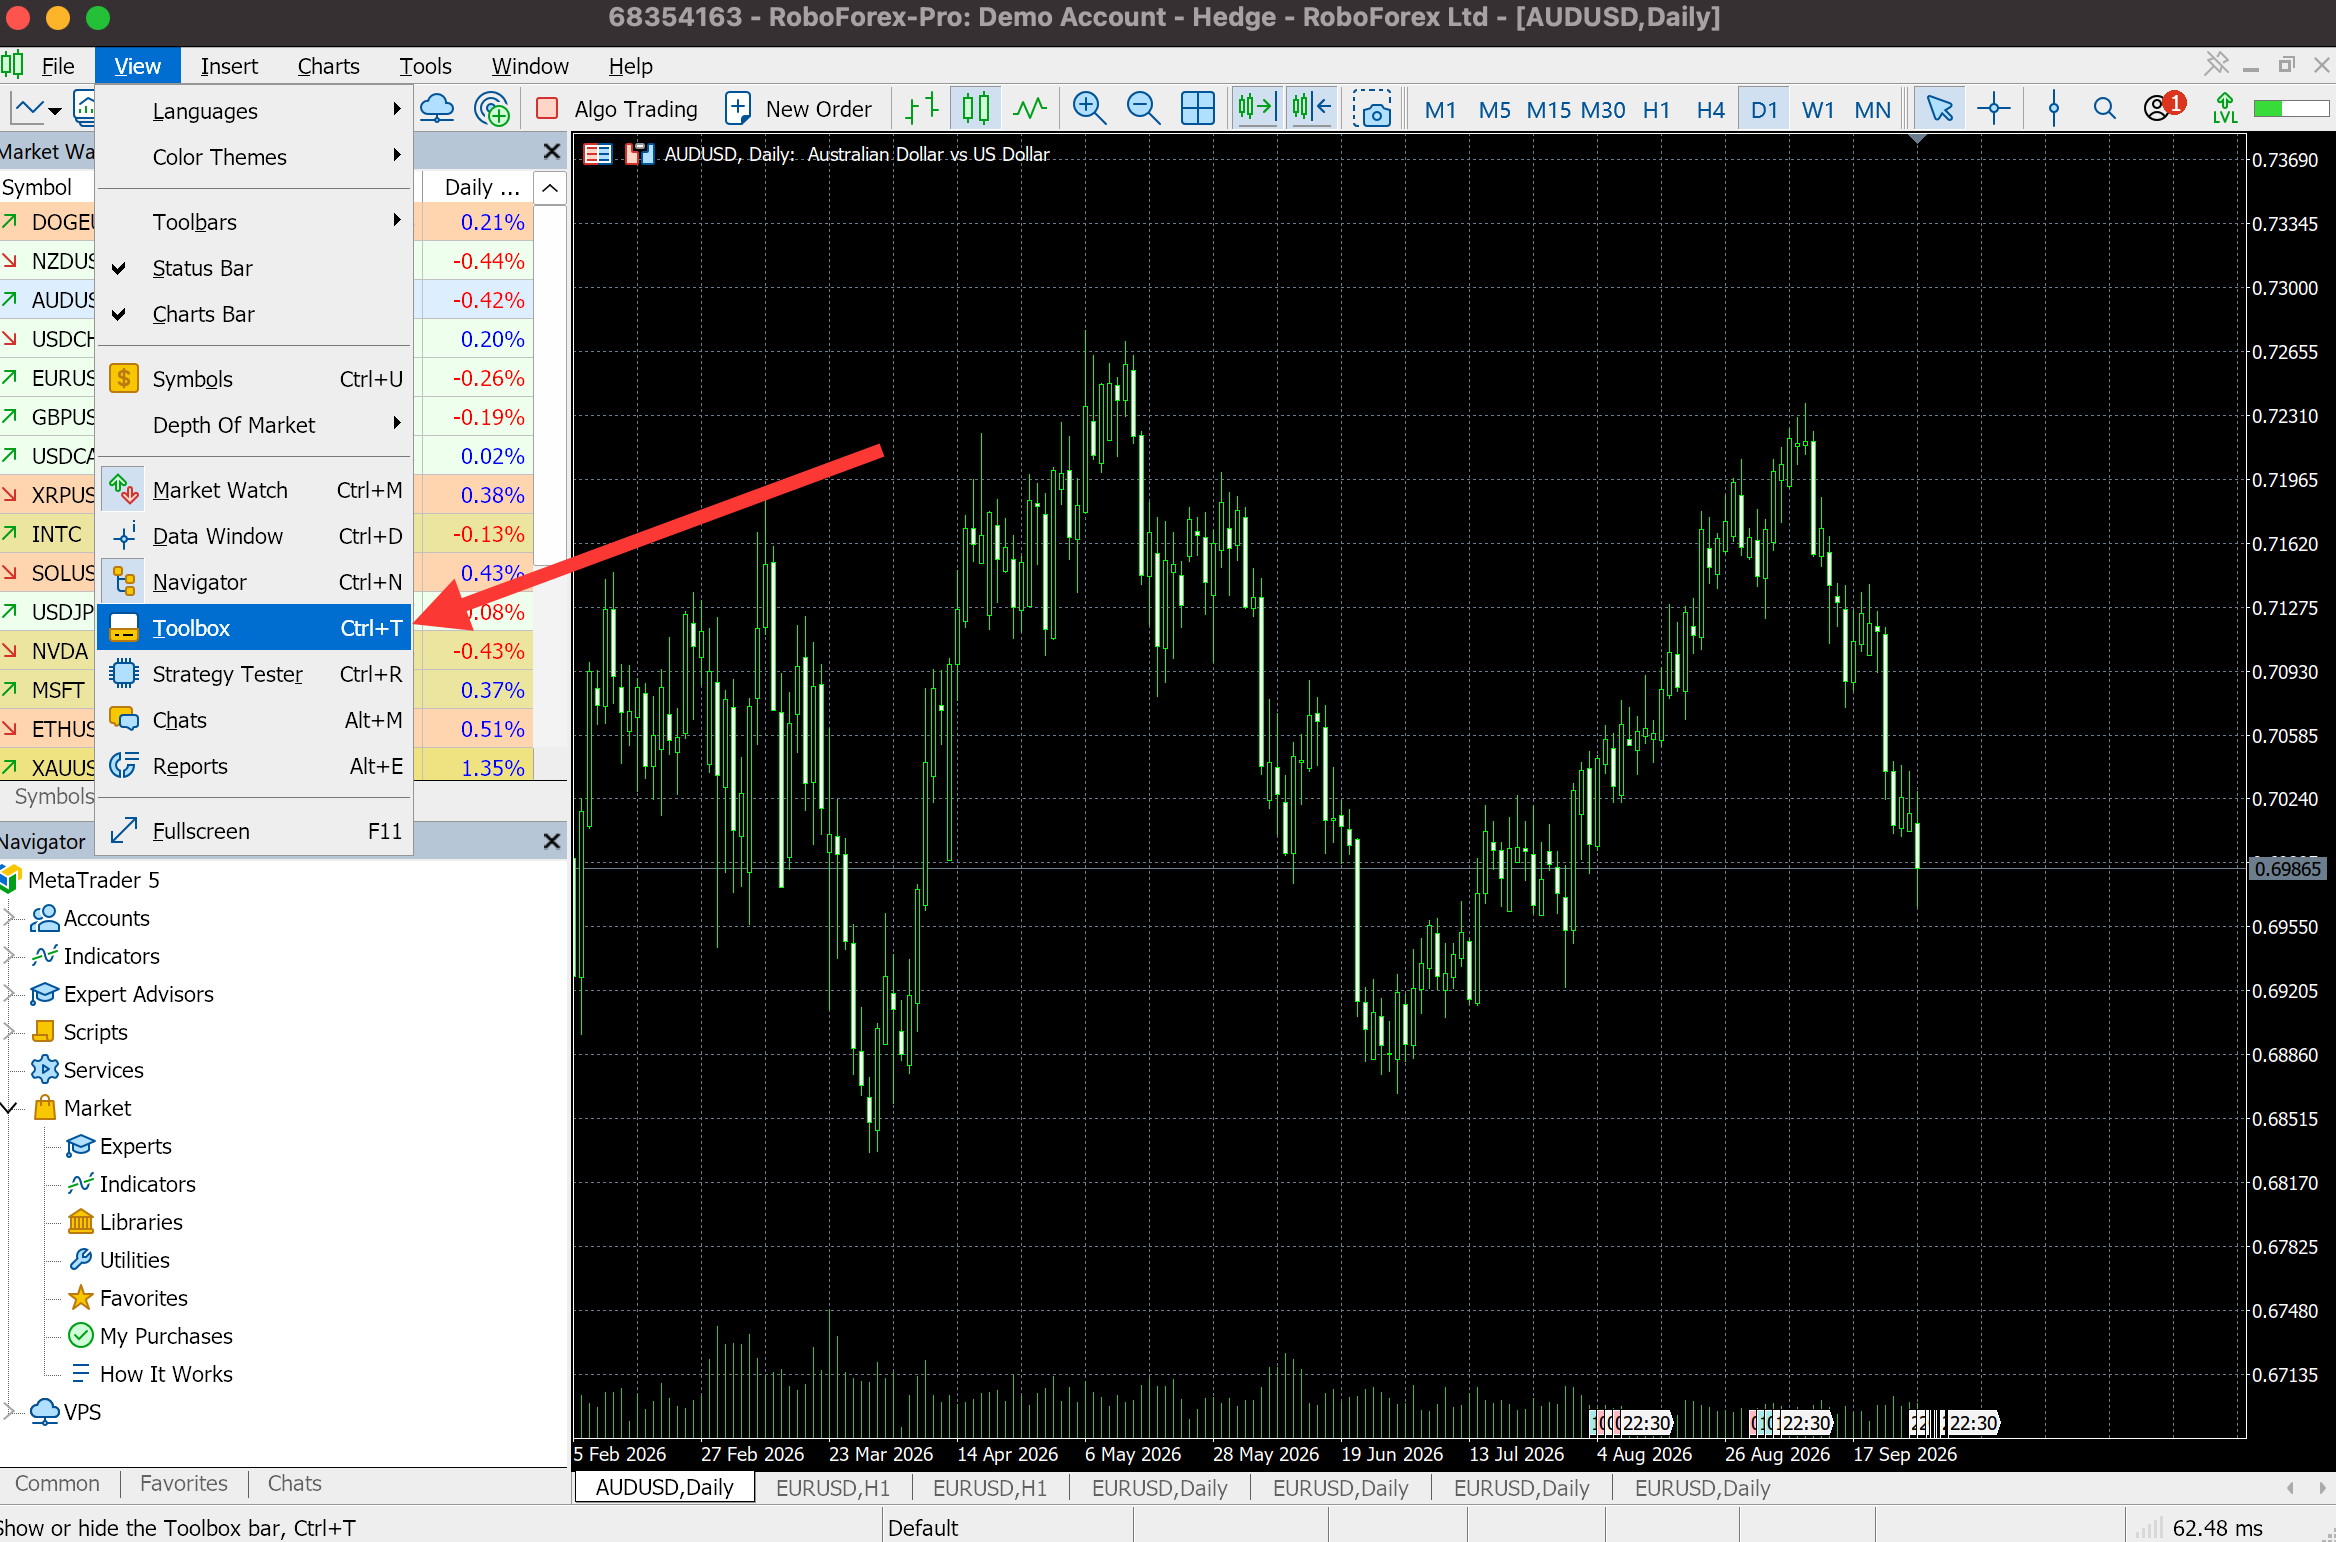Toggle chart auto scroll icon
The height and width of the screenshot is (1542, 2336).
click(1257, 108)
